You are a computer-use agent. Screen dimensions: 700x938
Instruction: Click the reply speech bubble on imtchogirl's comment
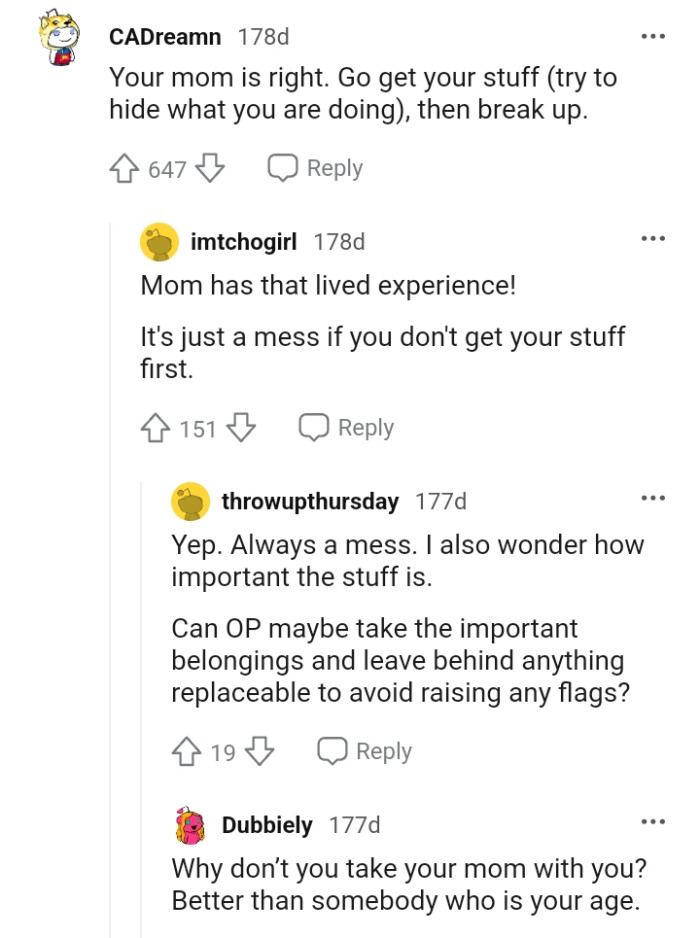315,427
